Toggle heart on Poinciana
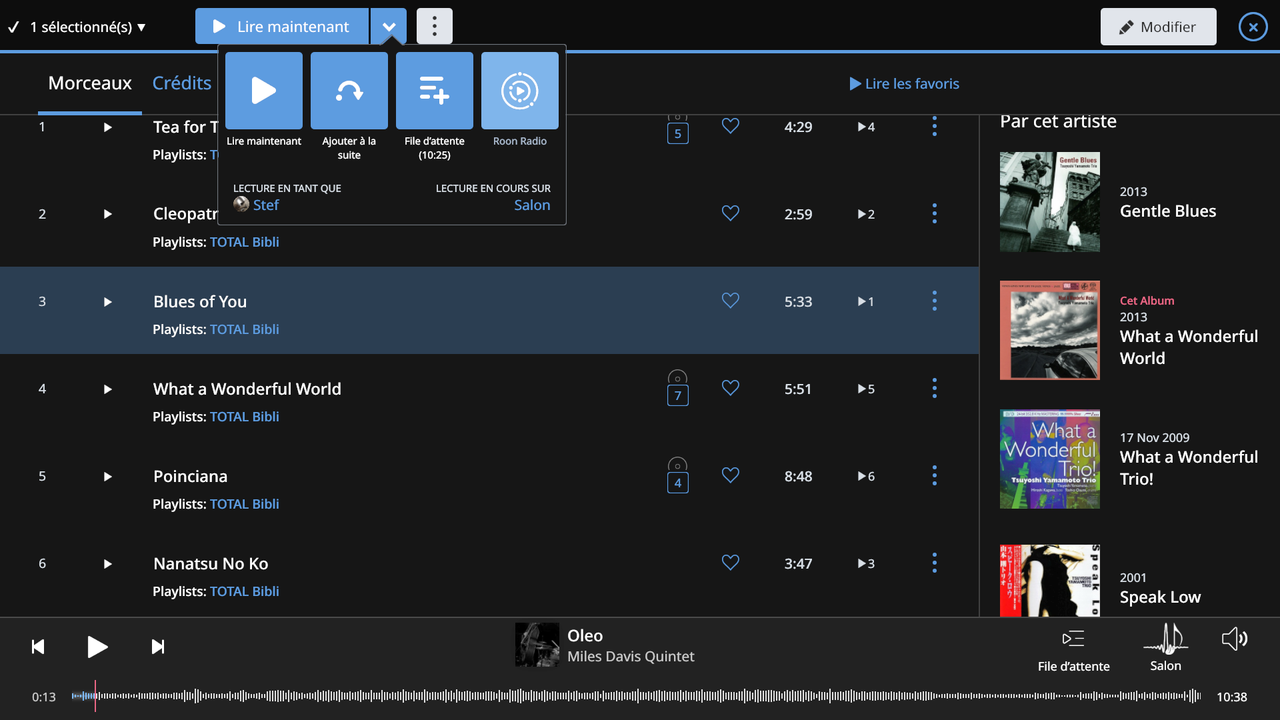This screenshot has width=1280, height=720. [730, 475]
